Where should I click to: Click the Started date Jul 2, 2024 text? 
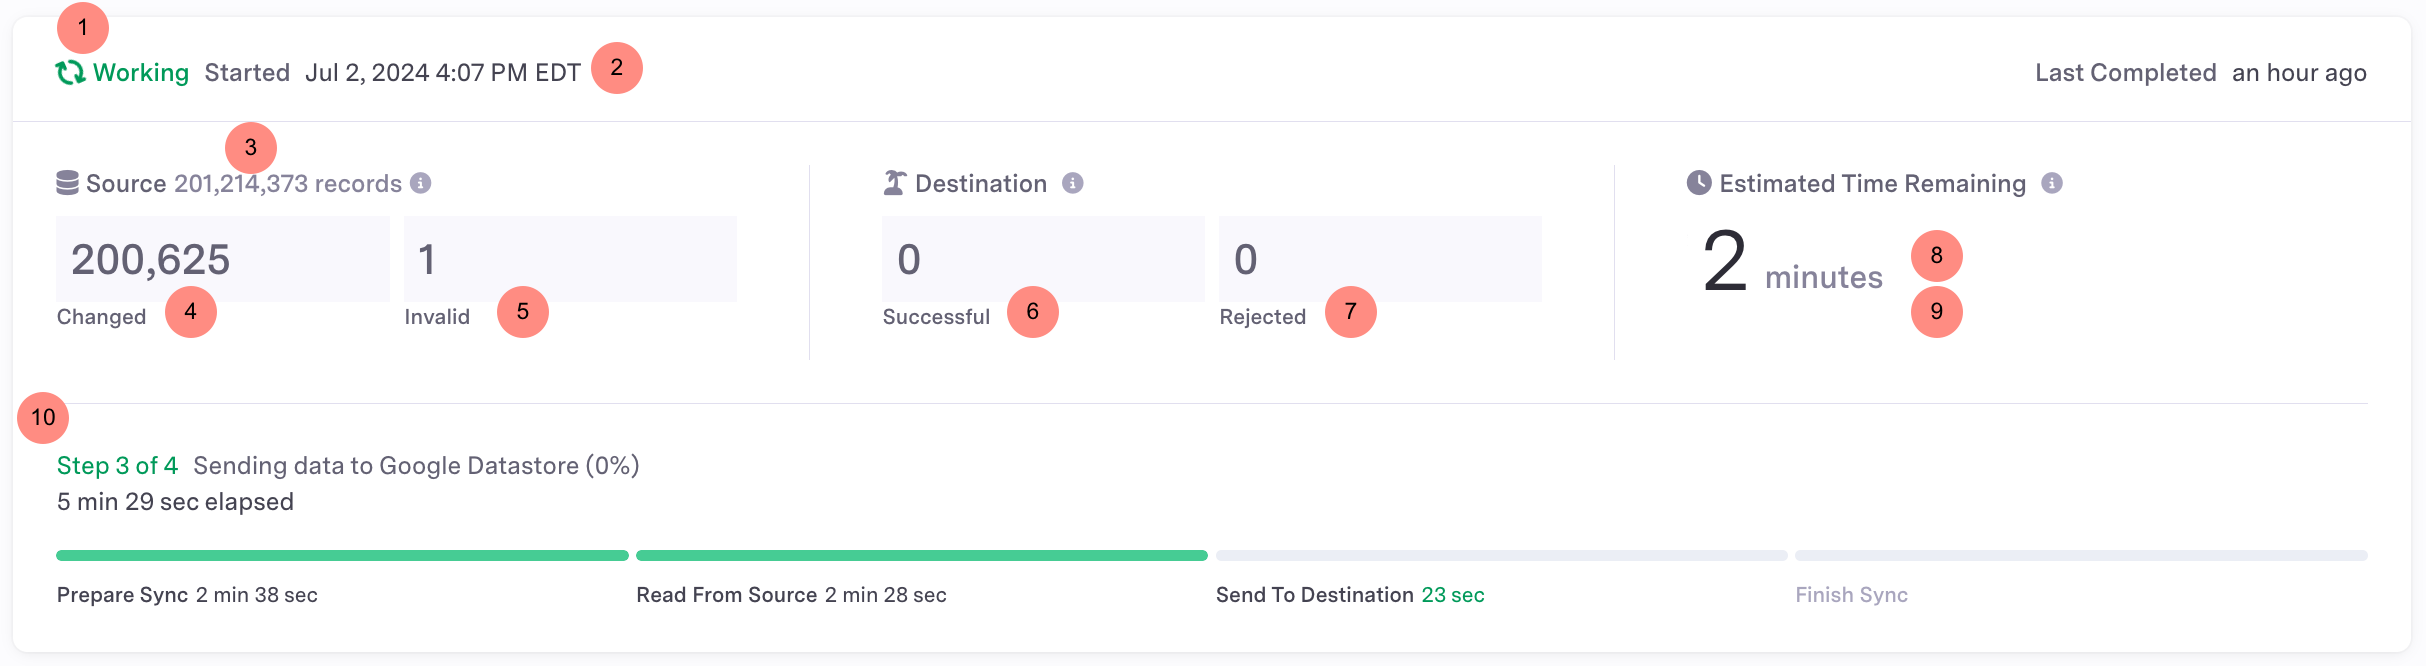(442, 73)
